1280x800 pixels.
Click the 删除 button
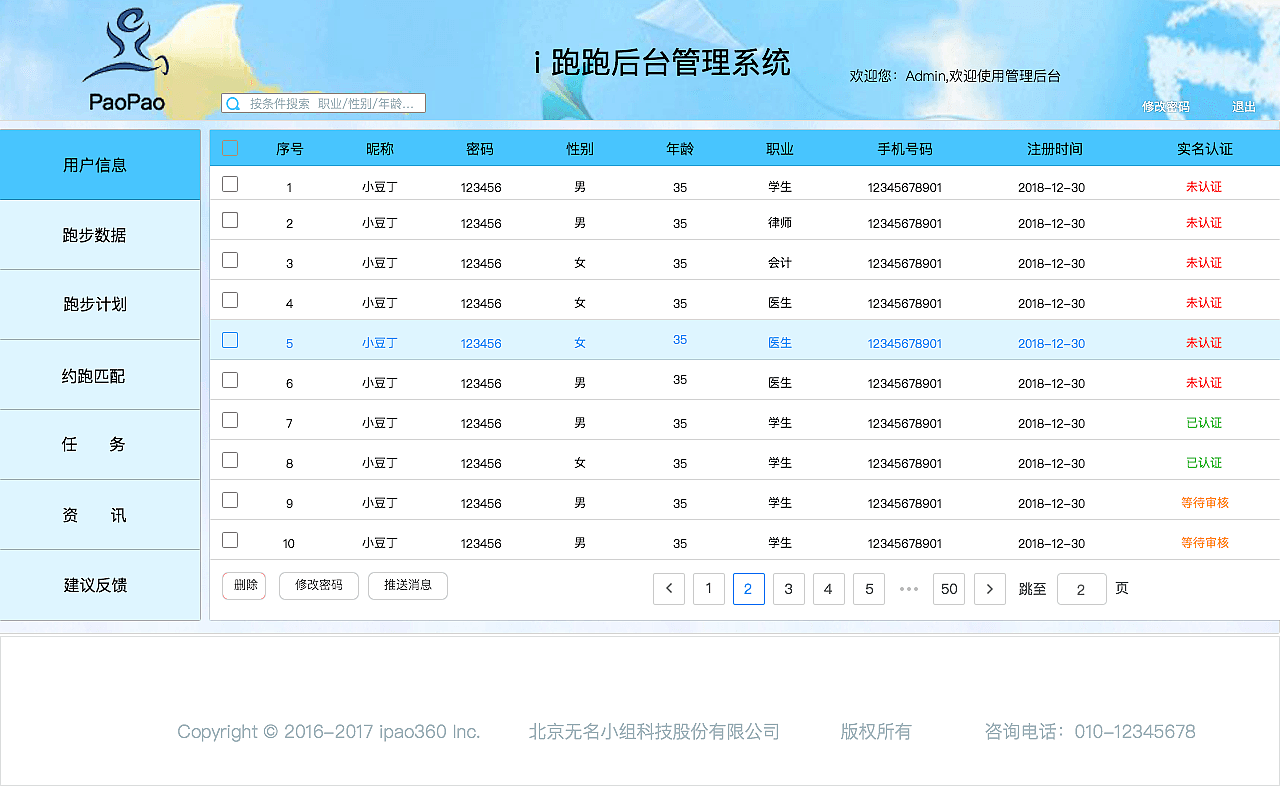(x=243, y=586)
